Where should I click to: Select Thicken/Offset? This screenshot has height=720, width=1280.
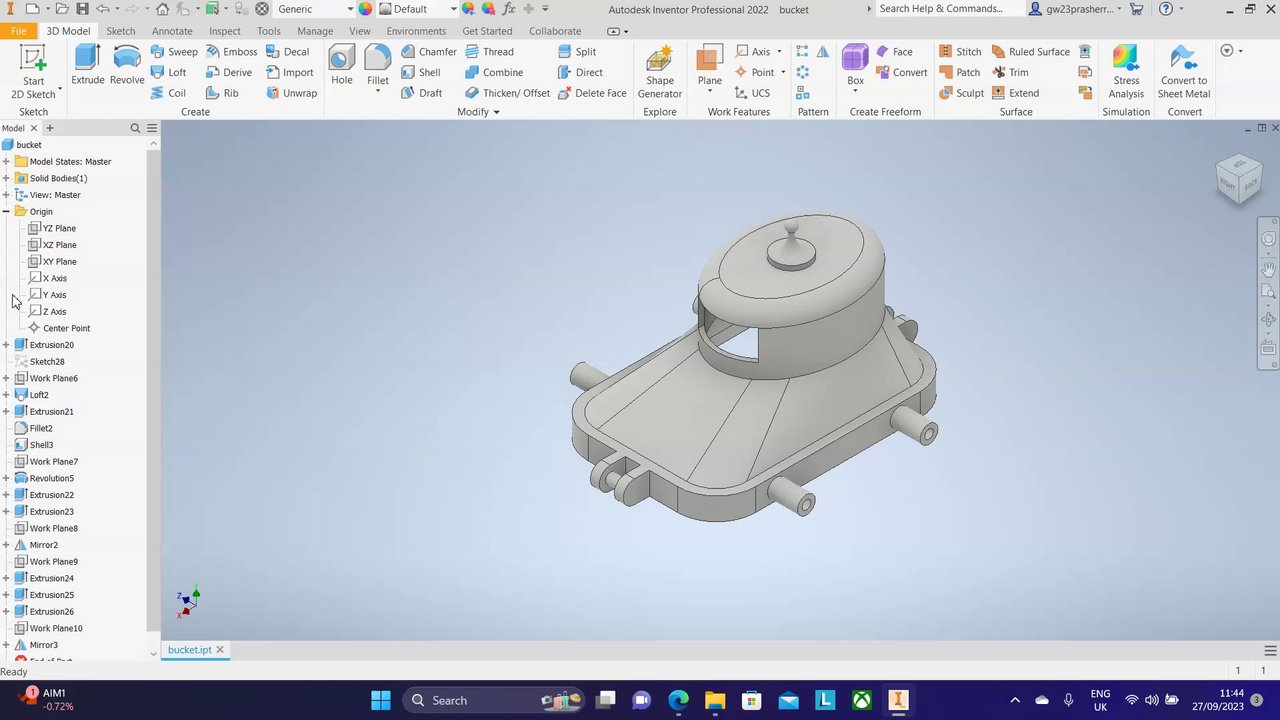click(x=507, y=93)
